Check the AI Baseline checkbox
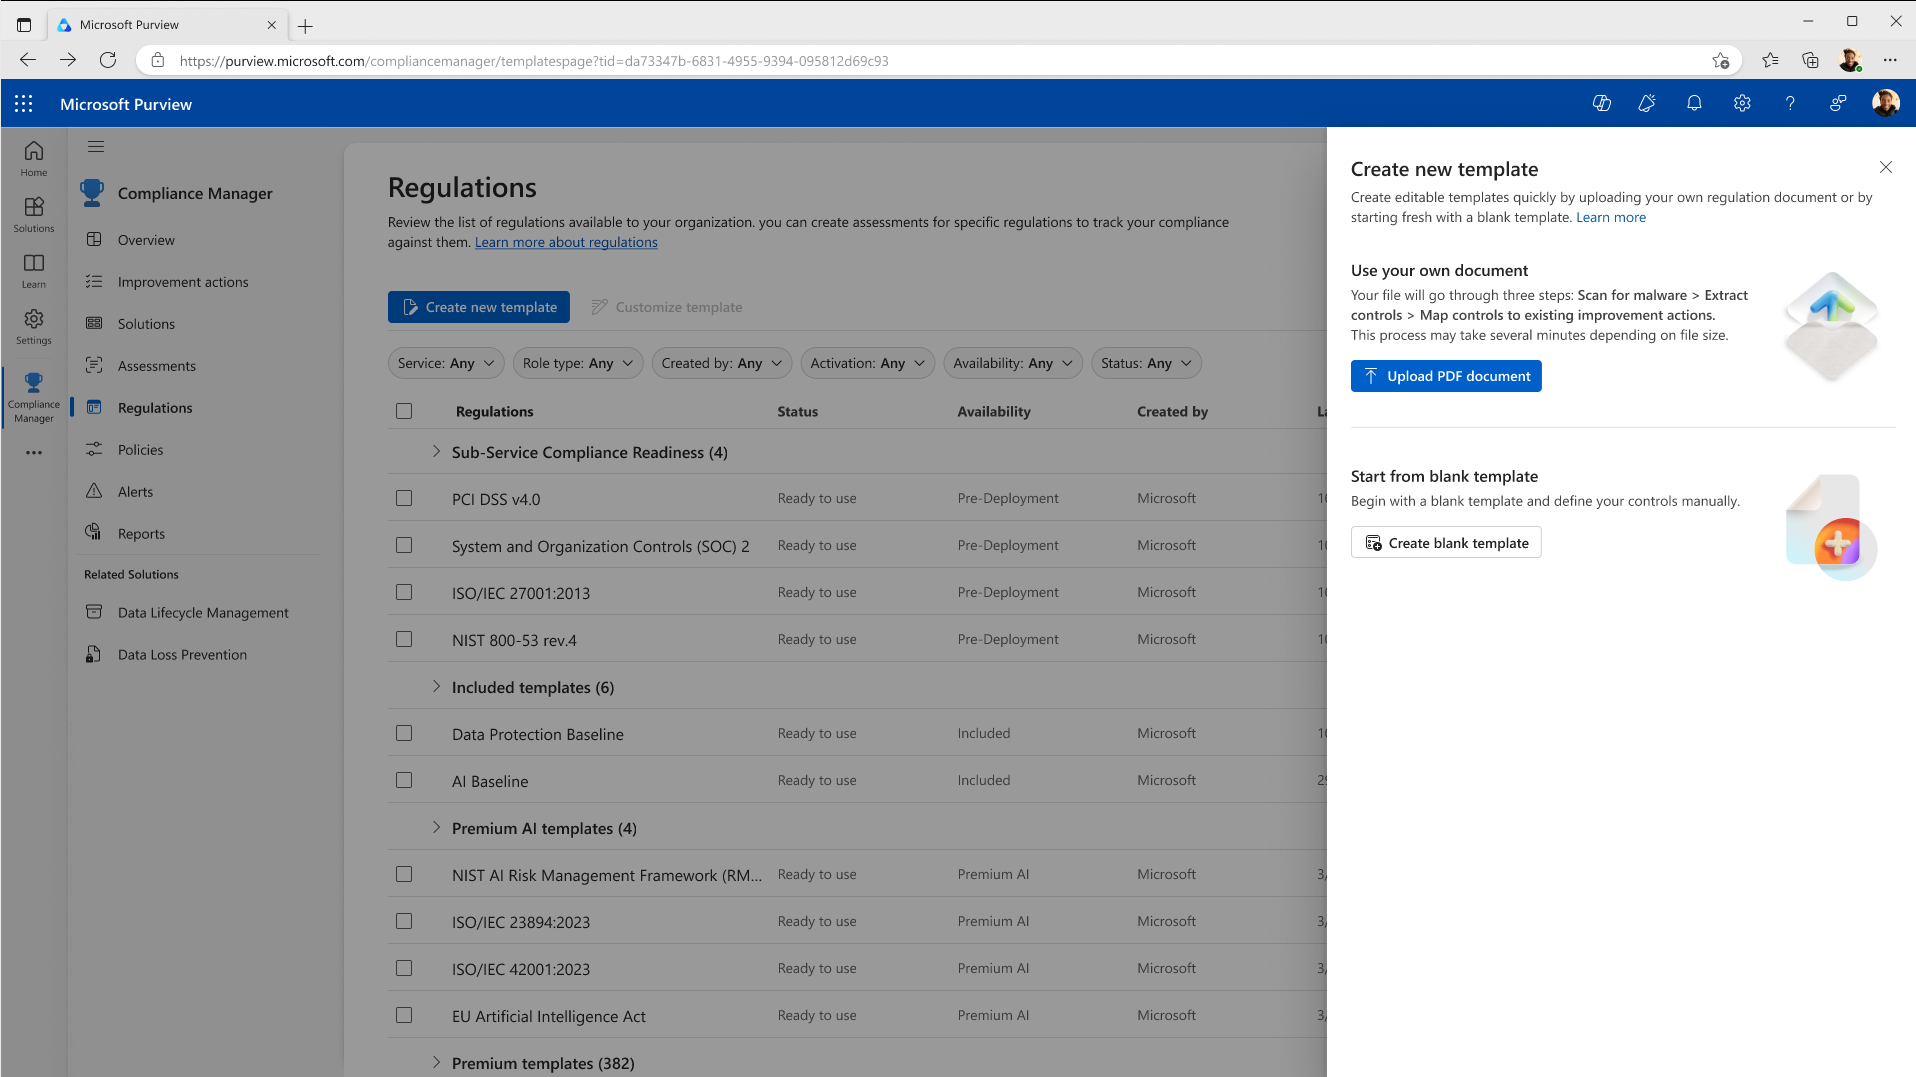 point(404,780)
